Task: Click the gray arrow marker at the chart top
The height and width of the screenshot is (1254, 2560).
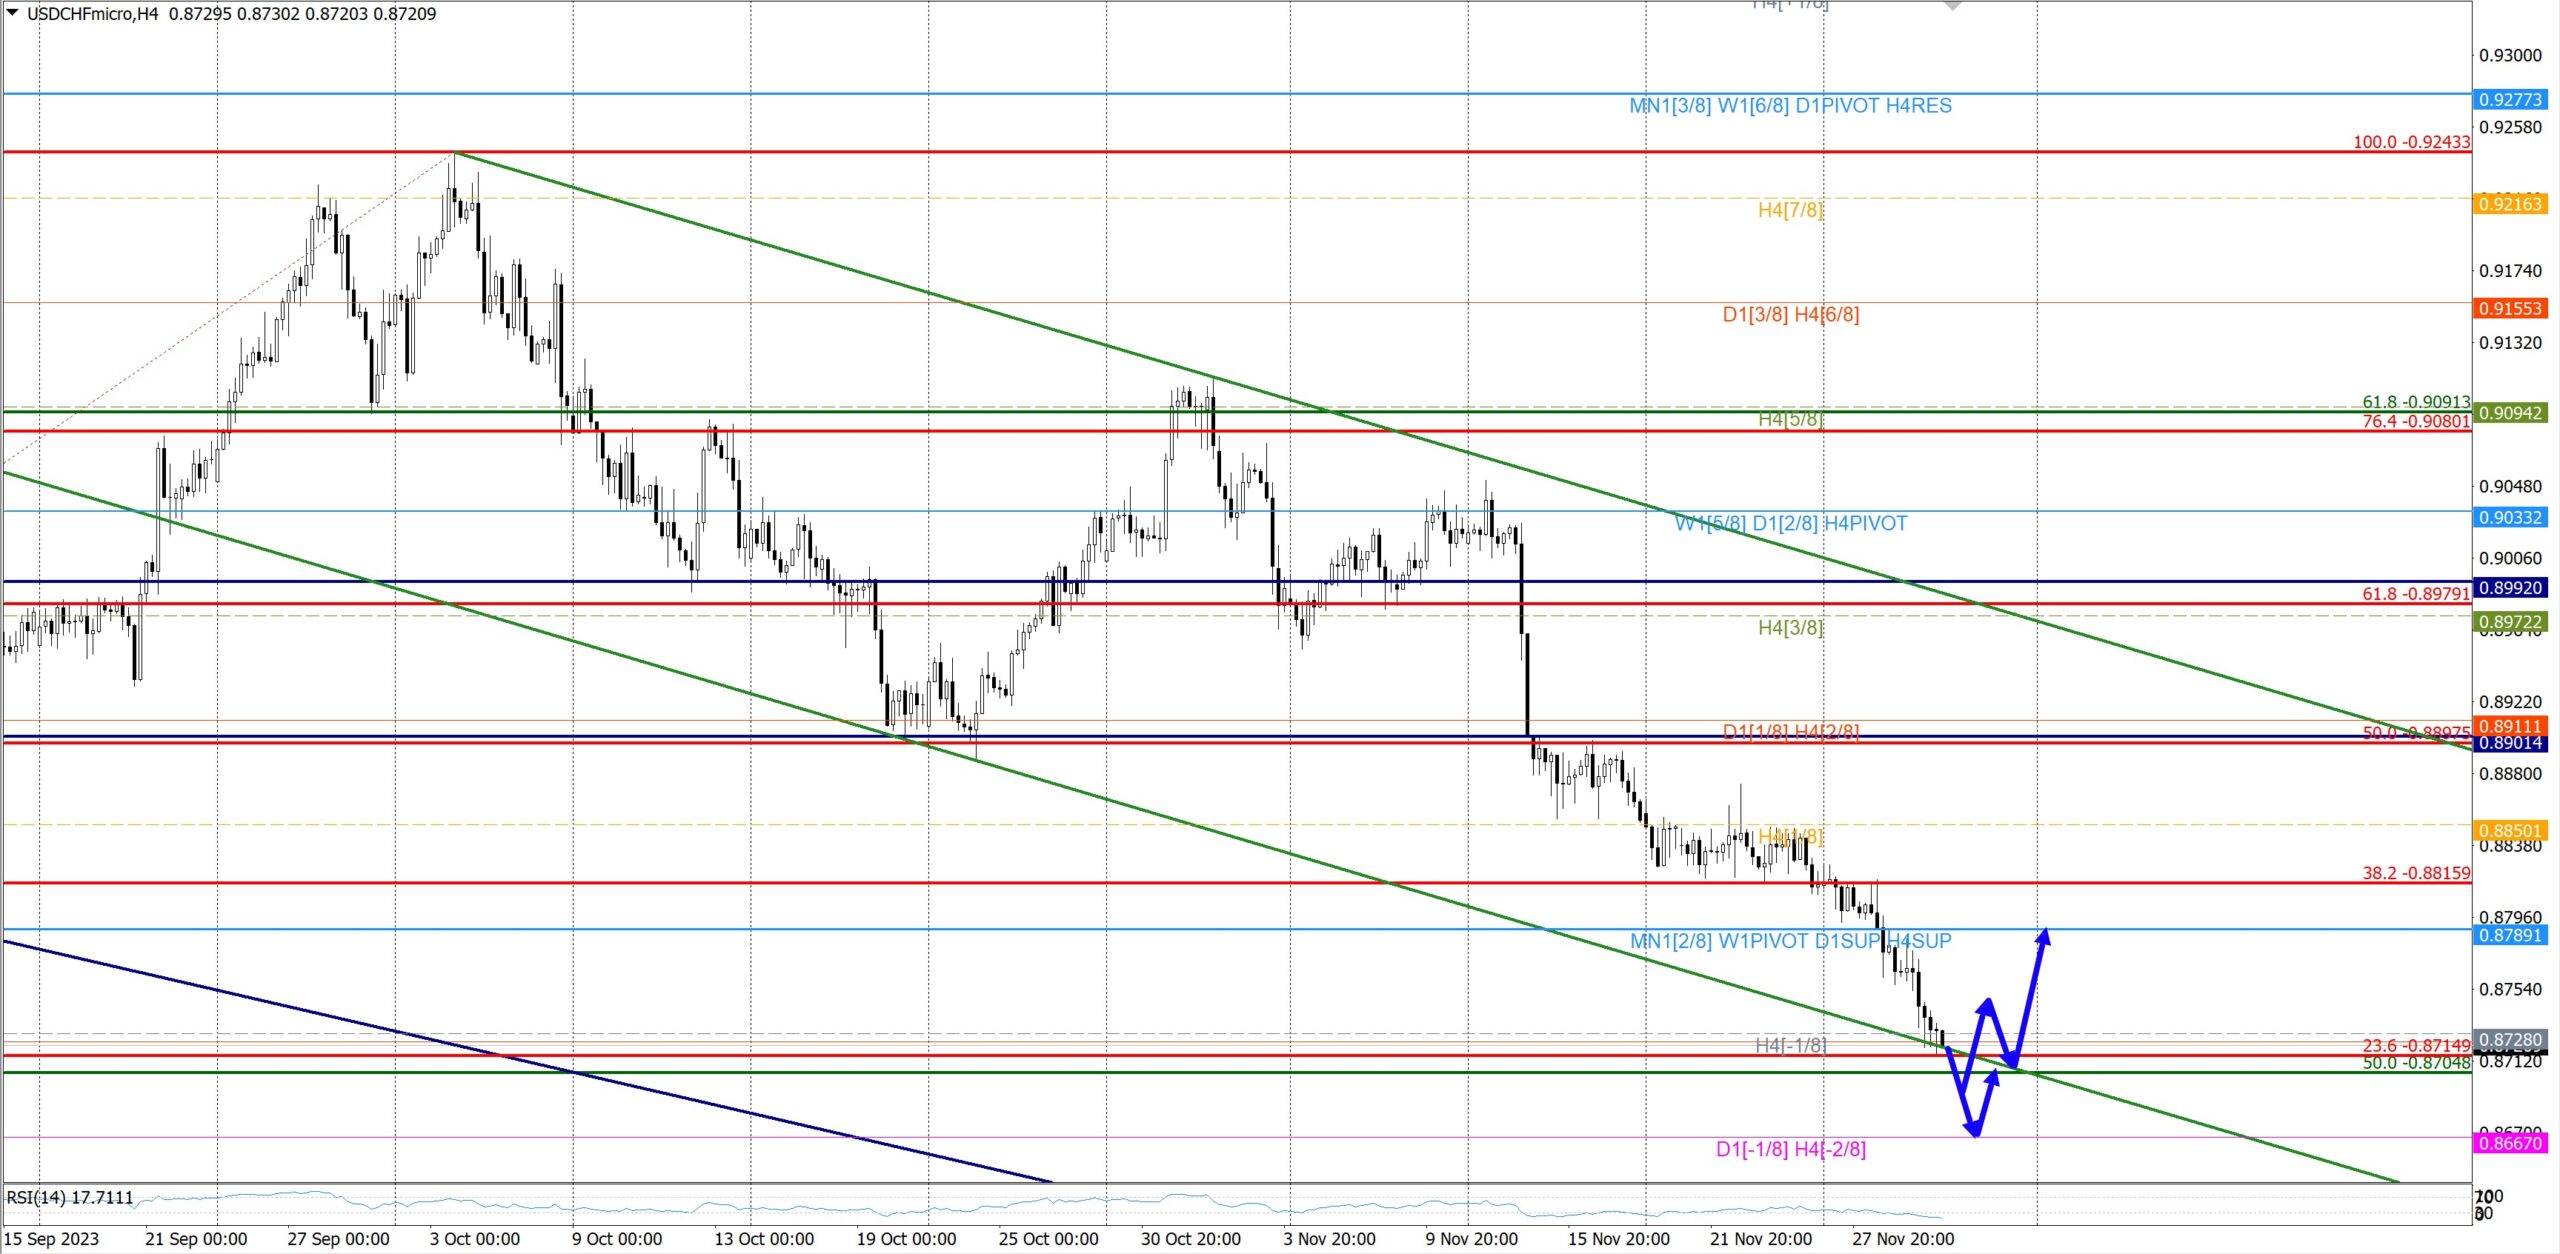Action: (1952, 5)
